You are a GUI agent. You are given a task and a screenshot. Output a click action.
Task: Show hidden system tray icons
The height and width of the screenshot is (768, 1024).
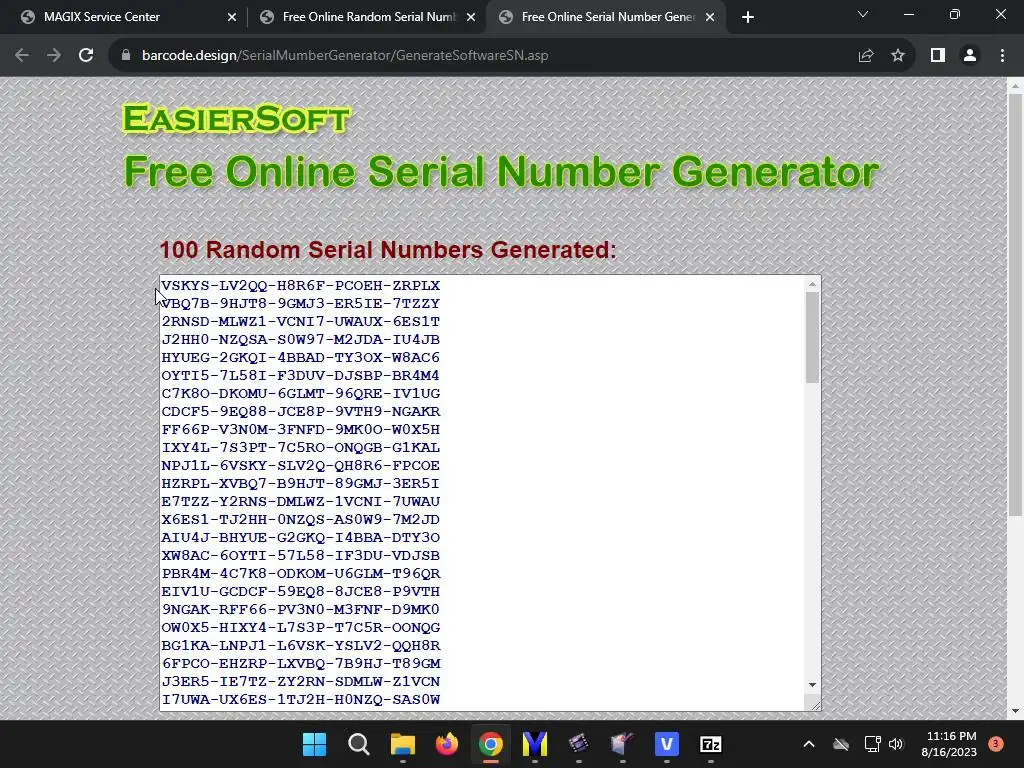pos(808,744)
